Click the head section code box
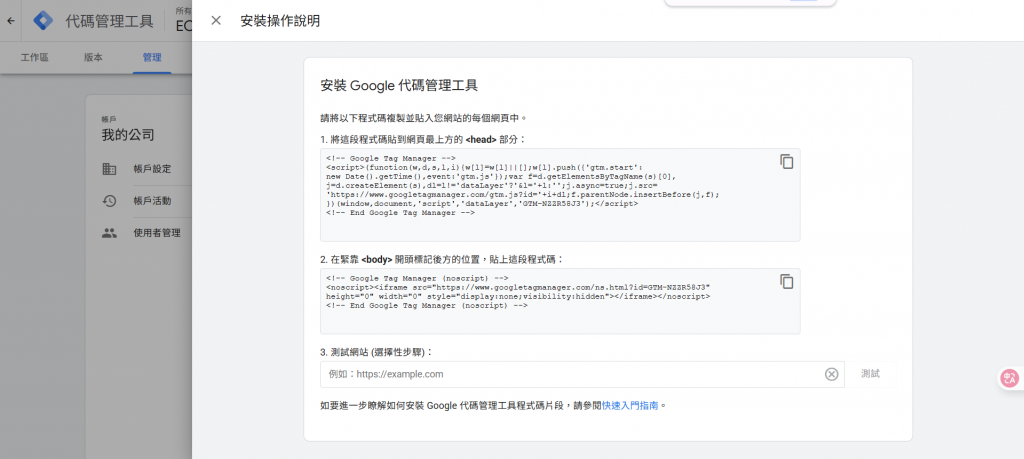This screenshot has height=459, width=1024. 560,195
